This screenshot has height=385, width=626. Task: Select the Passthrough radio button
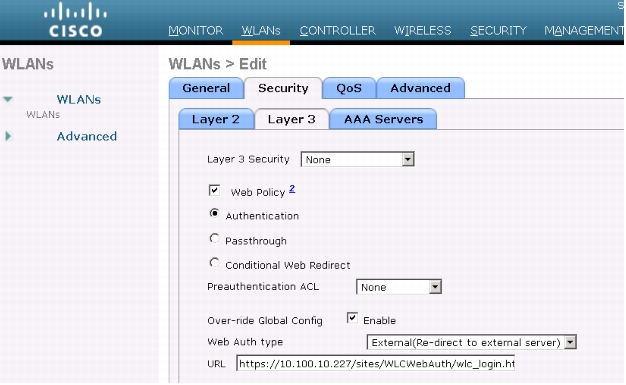click(x=214, y=238)
